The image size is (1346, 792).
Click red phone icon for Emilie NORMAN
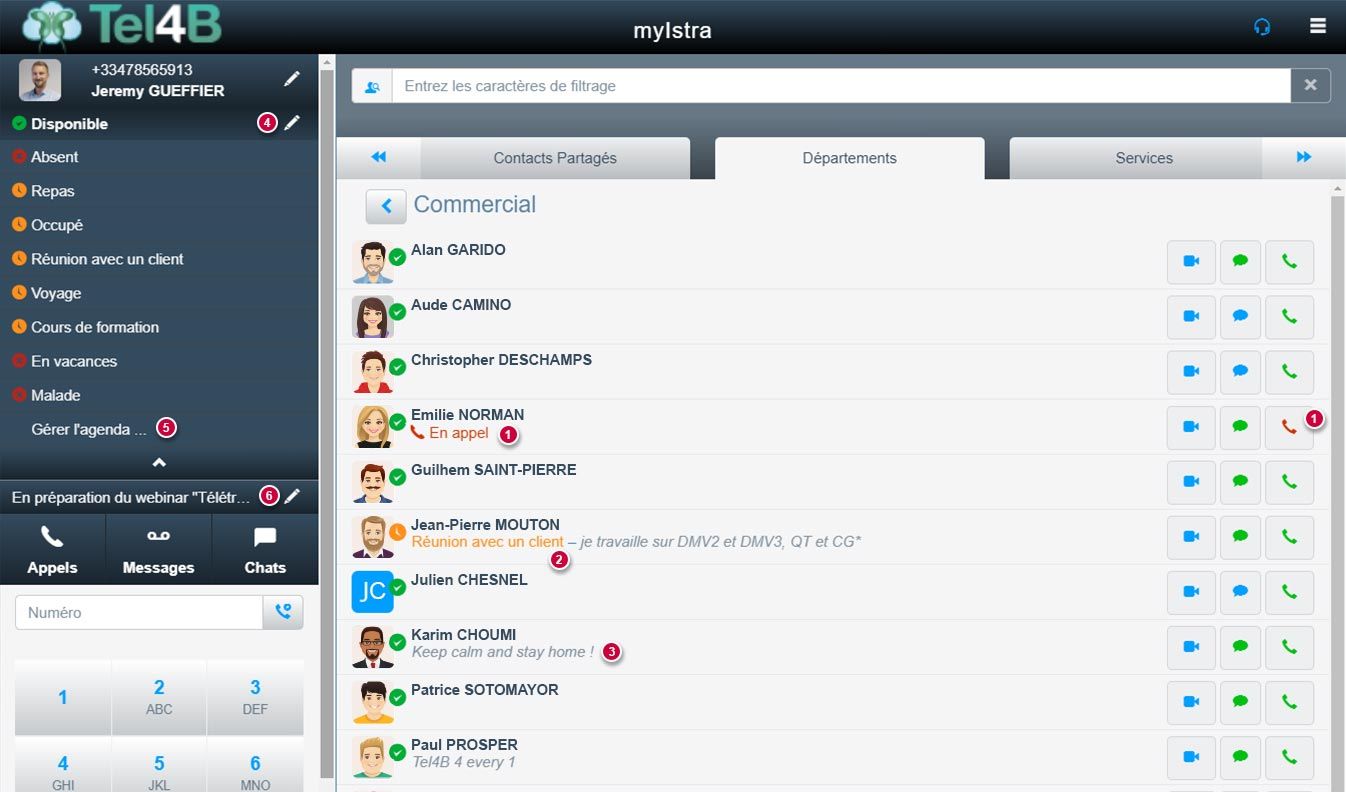pyautogui.click(x=1289, y=427)
